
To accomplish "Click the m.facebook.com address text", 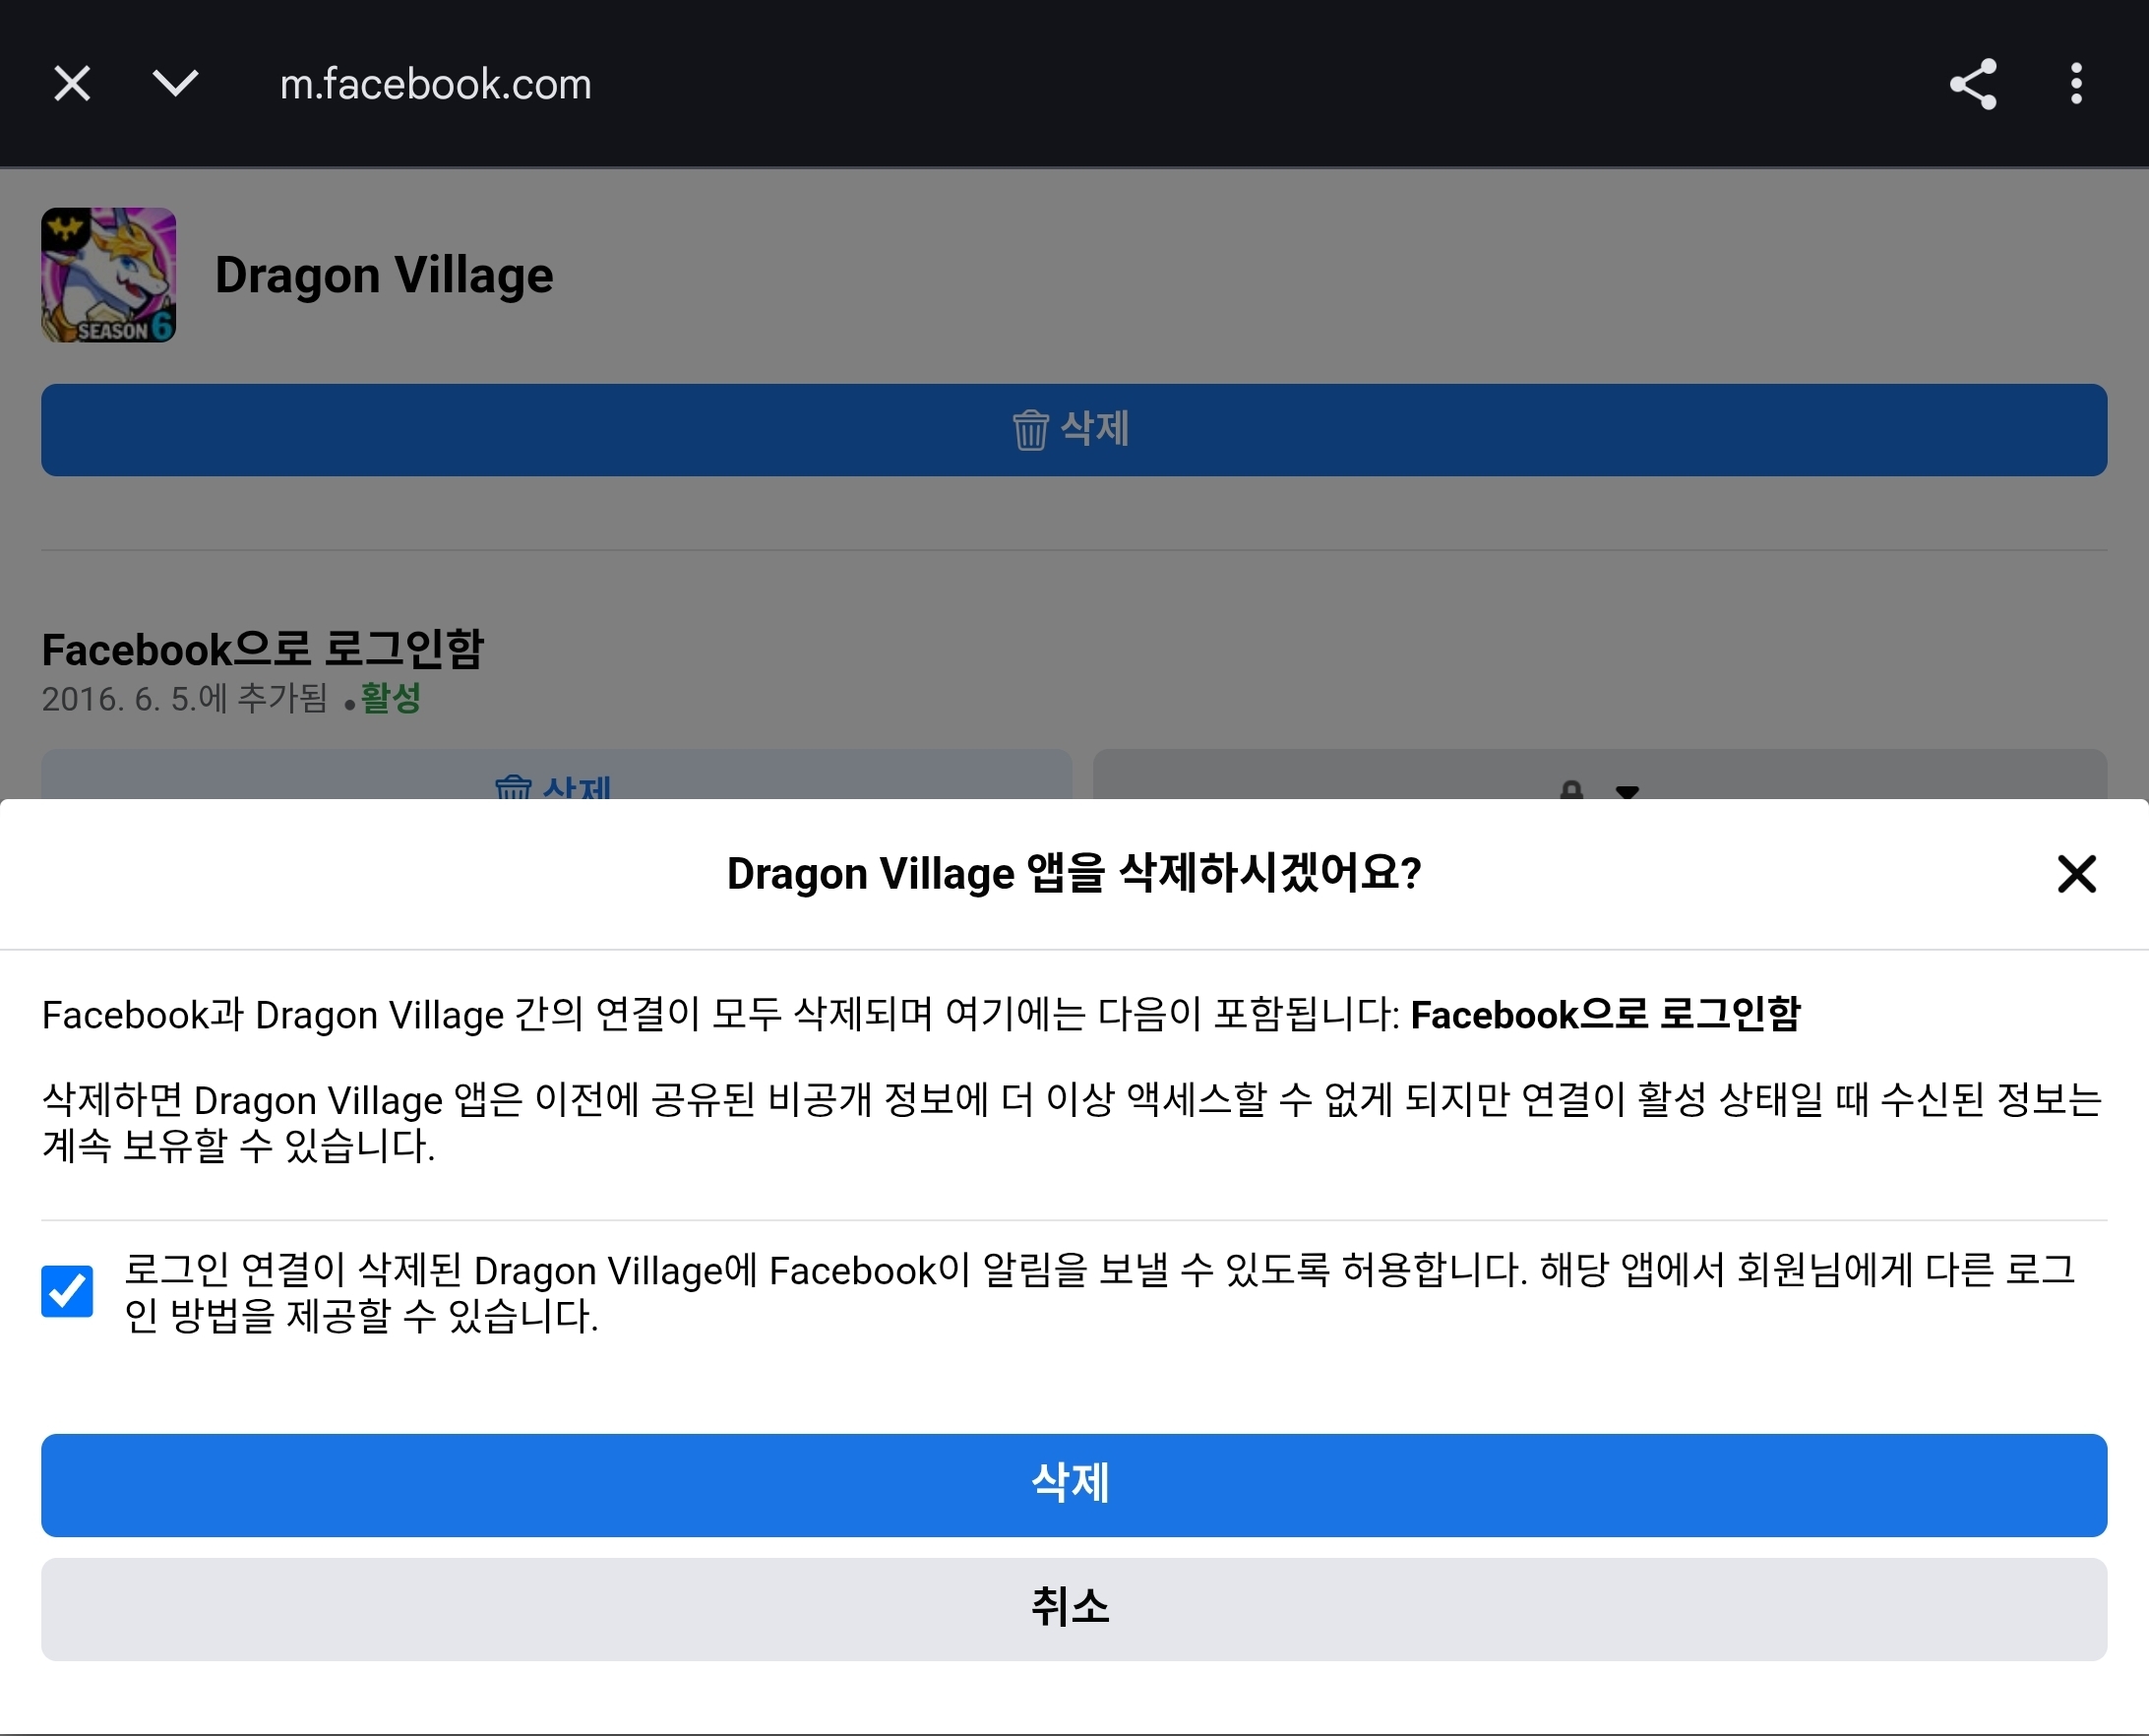I will 435,84.
